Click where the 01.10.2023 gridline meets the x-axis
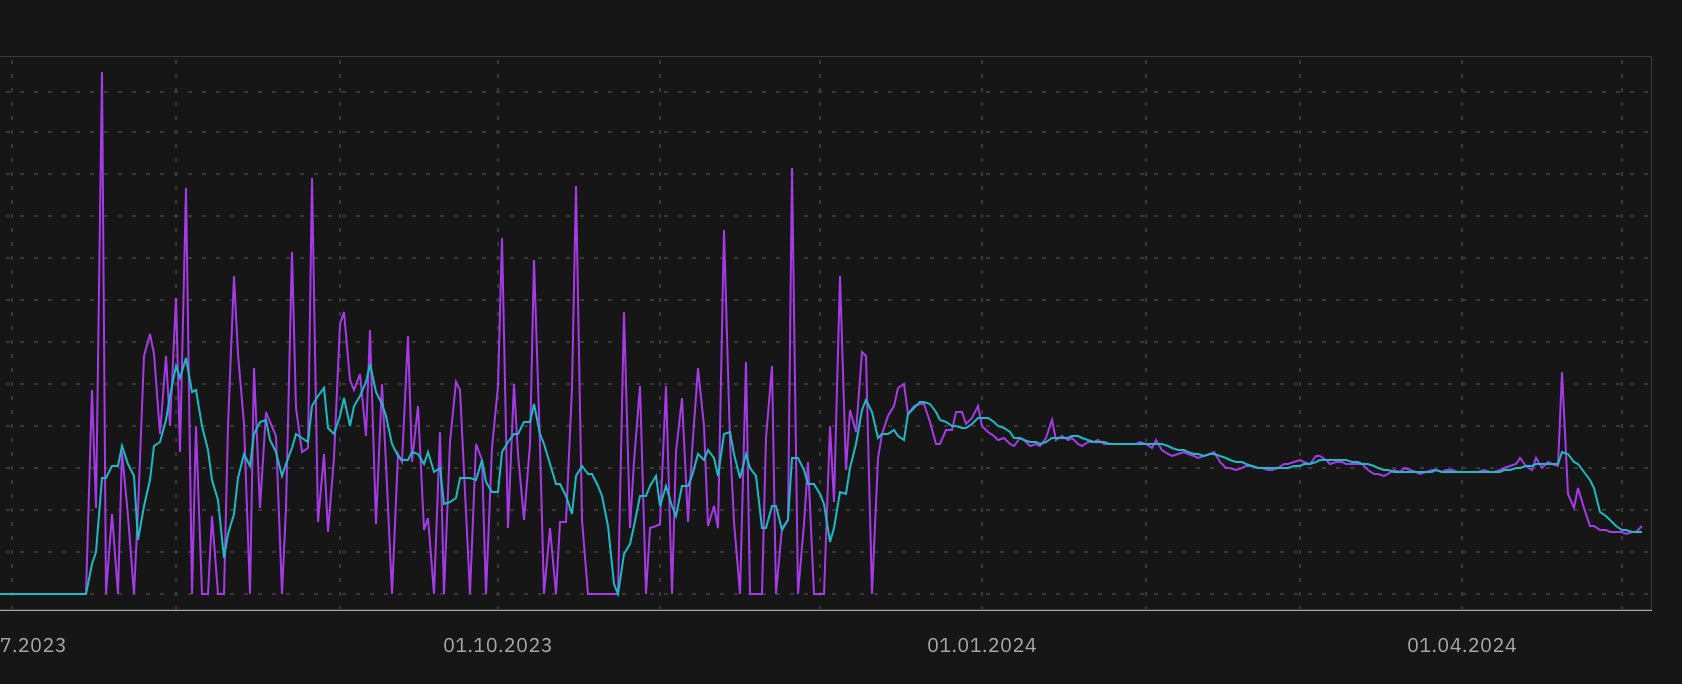1682x684 pixels. tap(497, 610)
